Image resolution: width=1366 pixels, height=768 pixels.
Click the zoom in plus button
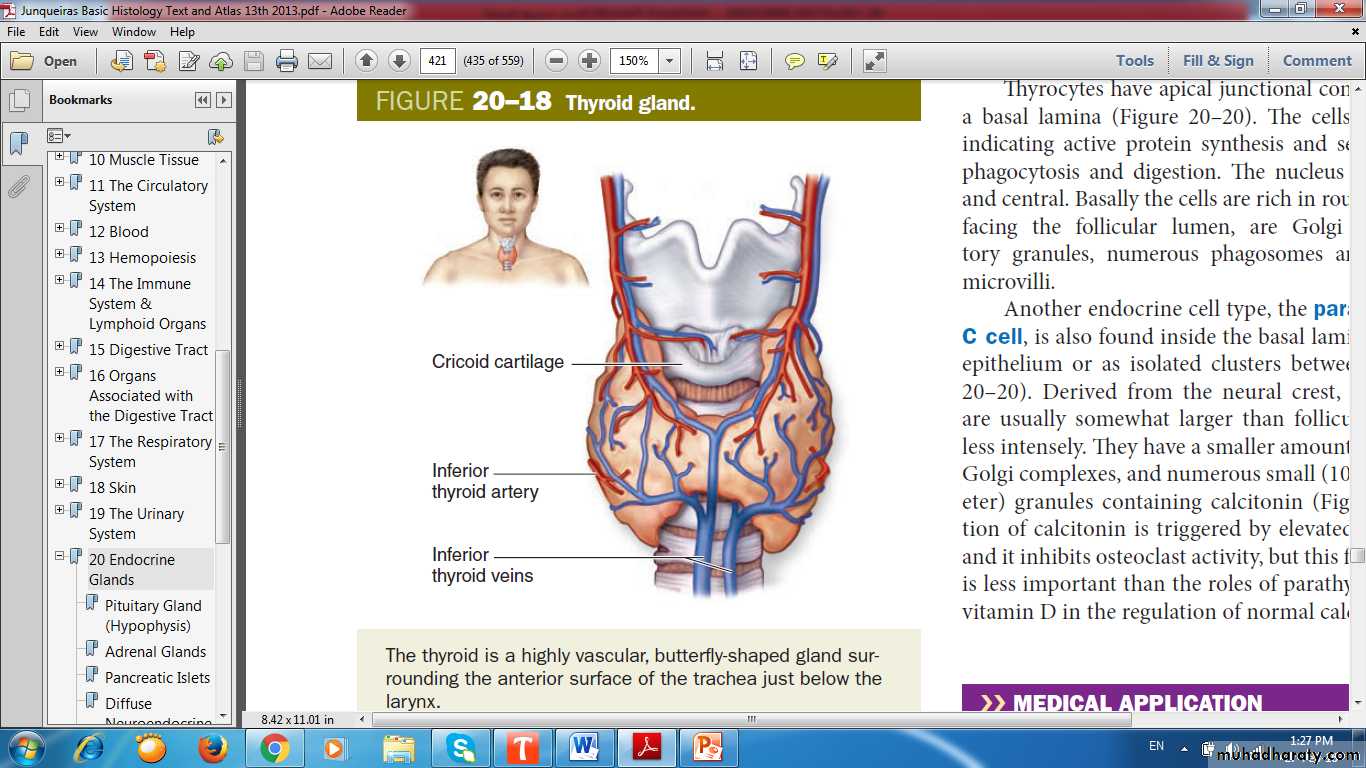(590, 61)
